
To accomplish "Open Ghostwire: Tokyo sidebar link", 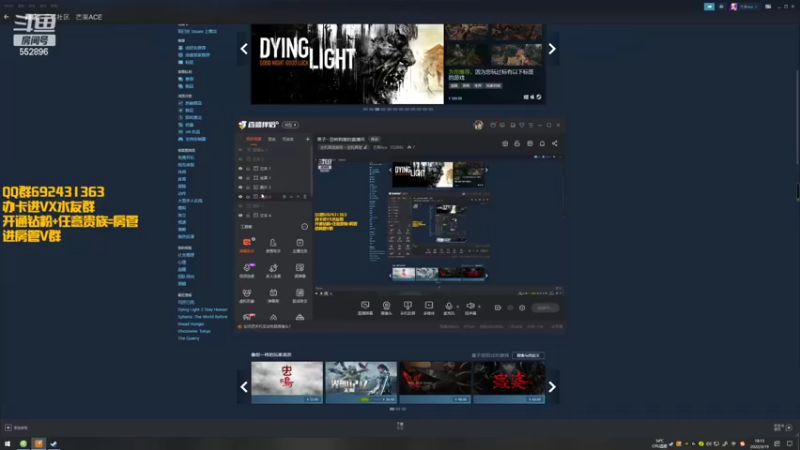I will 194,331.
